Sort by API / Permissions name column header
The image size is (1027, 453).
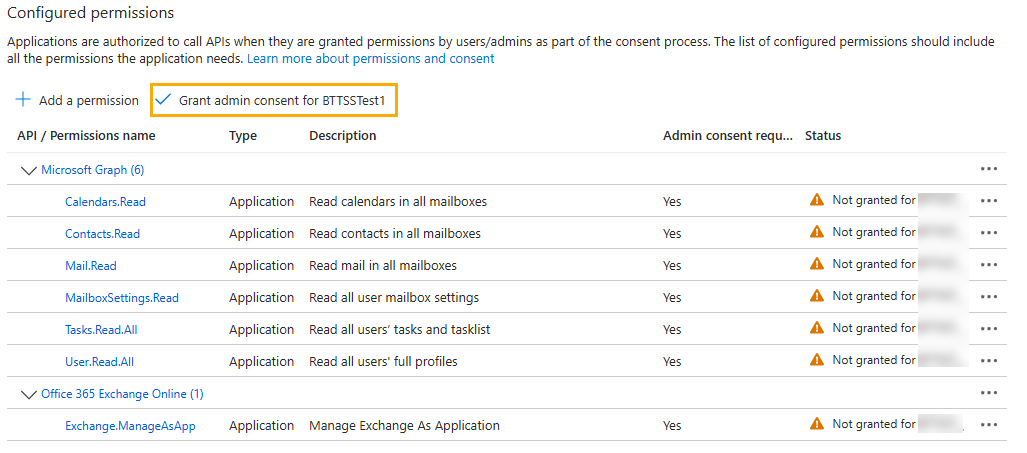tap(86, 136)
